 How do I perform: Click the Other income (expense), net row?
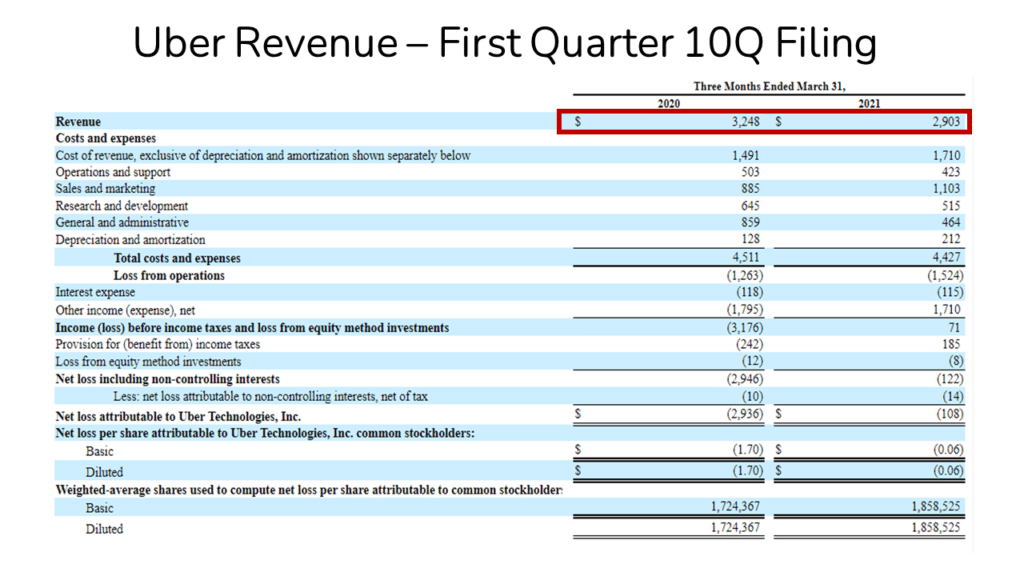click(124, 309)
